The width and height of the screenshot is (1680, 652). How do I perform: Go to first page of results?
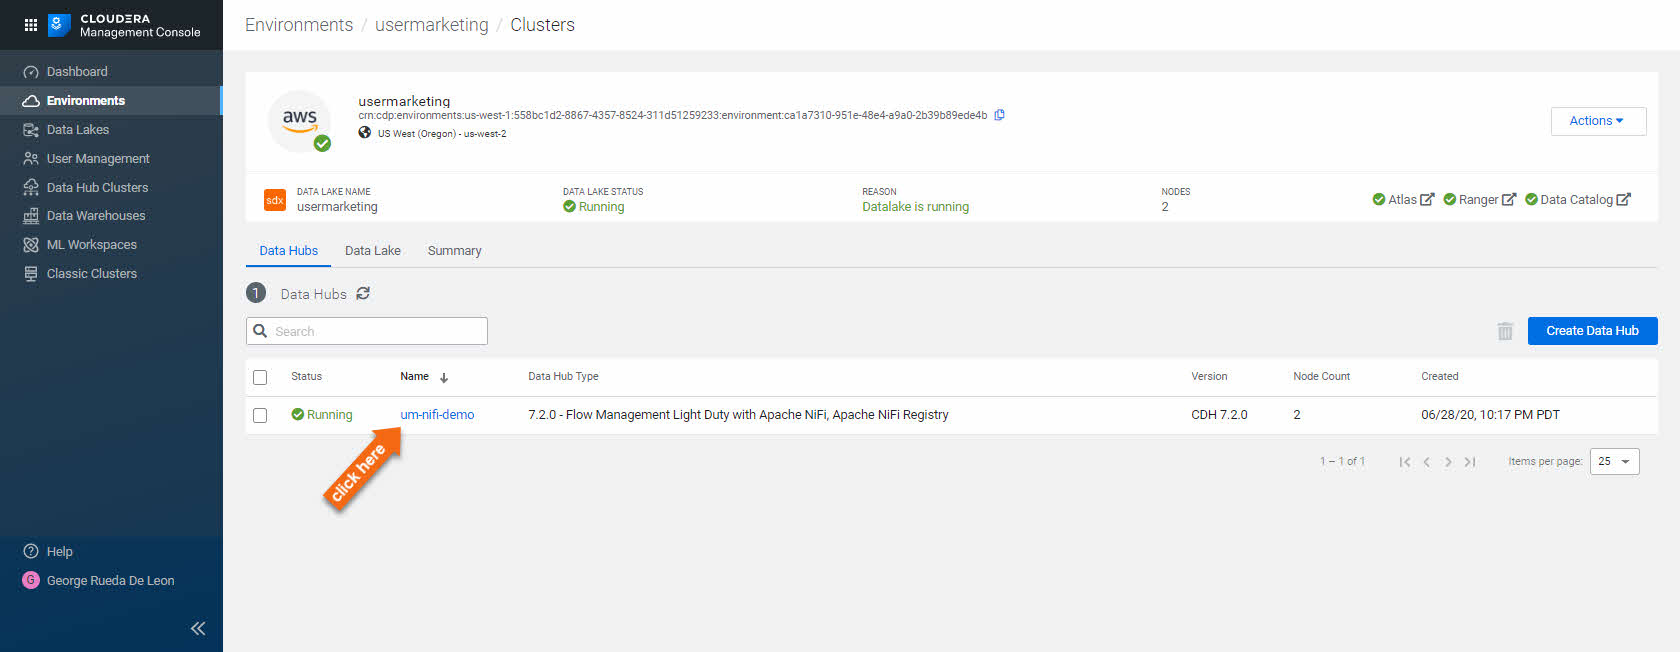1405,462
